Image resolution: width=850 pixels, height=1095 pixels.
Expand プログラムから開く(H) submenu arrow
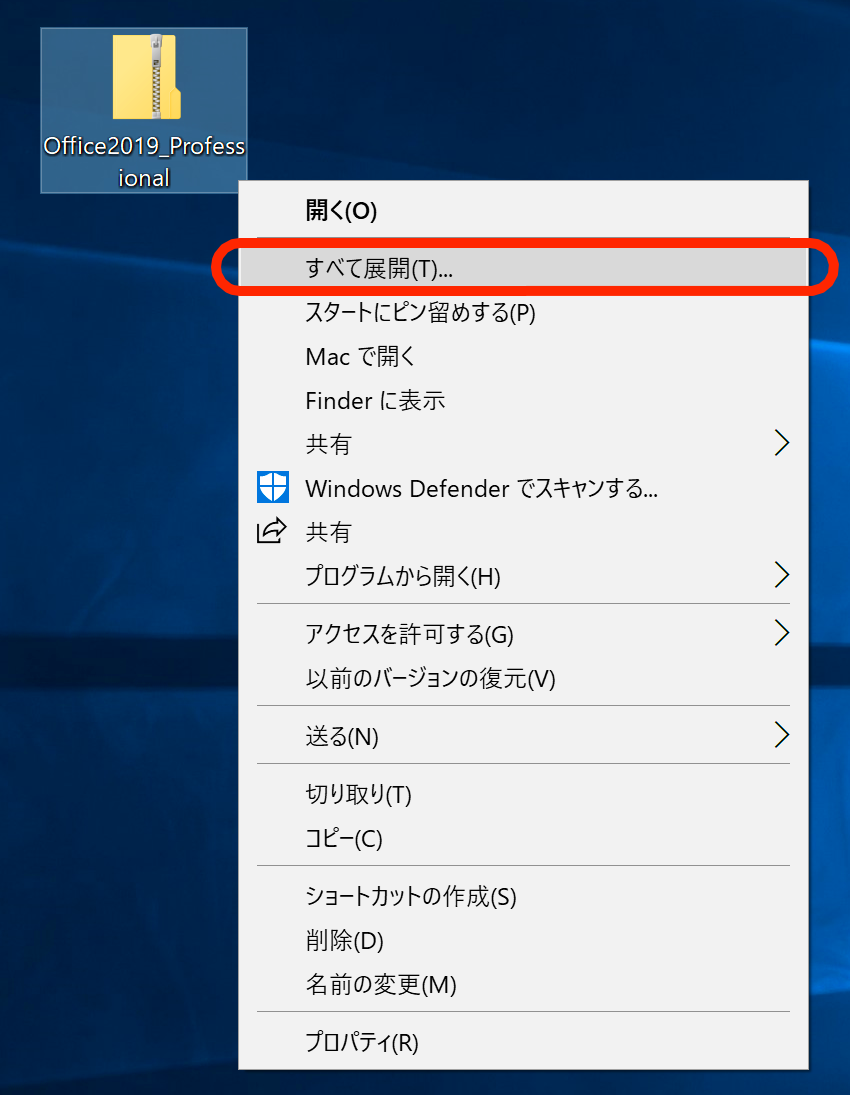(782, 575)
